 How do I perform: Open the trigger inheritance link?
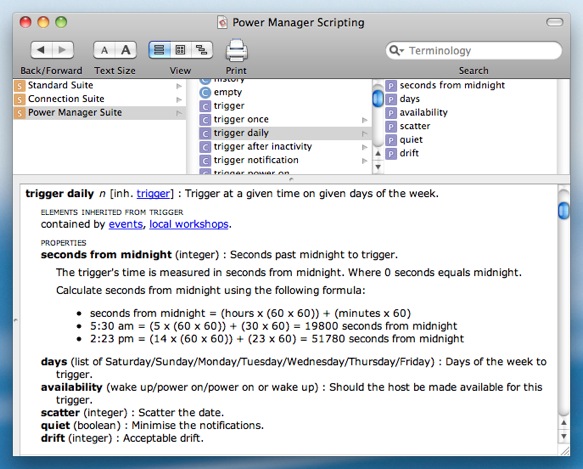click(x=153, y=194)
